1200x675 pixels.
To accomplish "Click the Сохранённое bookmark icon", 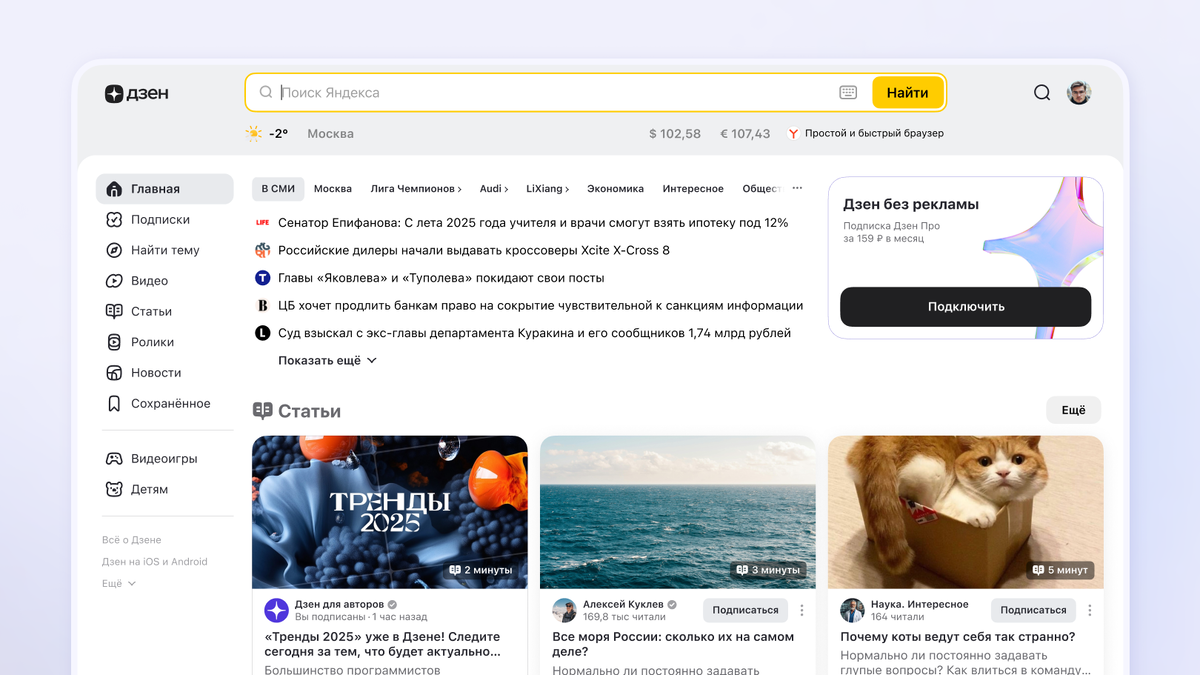I will [x=114, y=404].
